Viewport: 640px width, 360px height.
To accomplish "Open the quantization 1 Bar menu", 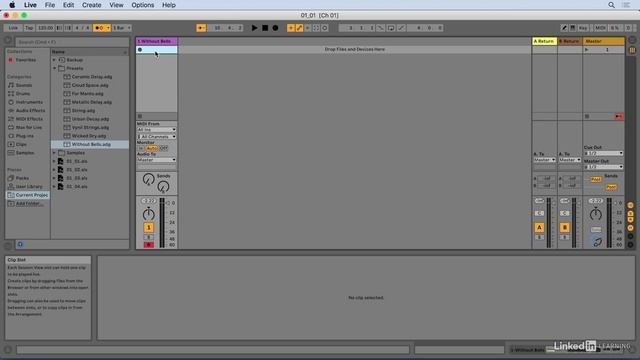I will (122, 28).
